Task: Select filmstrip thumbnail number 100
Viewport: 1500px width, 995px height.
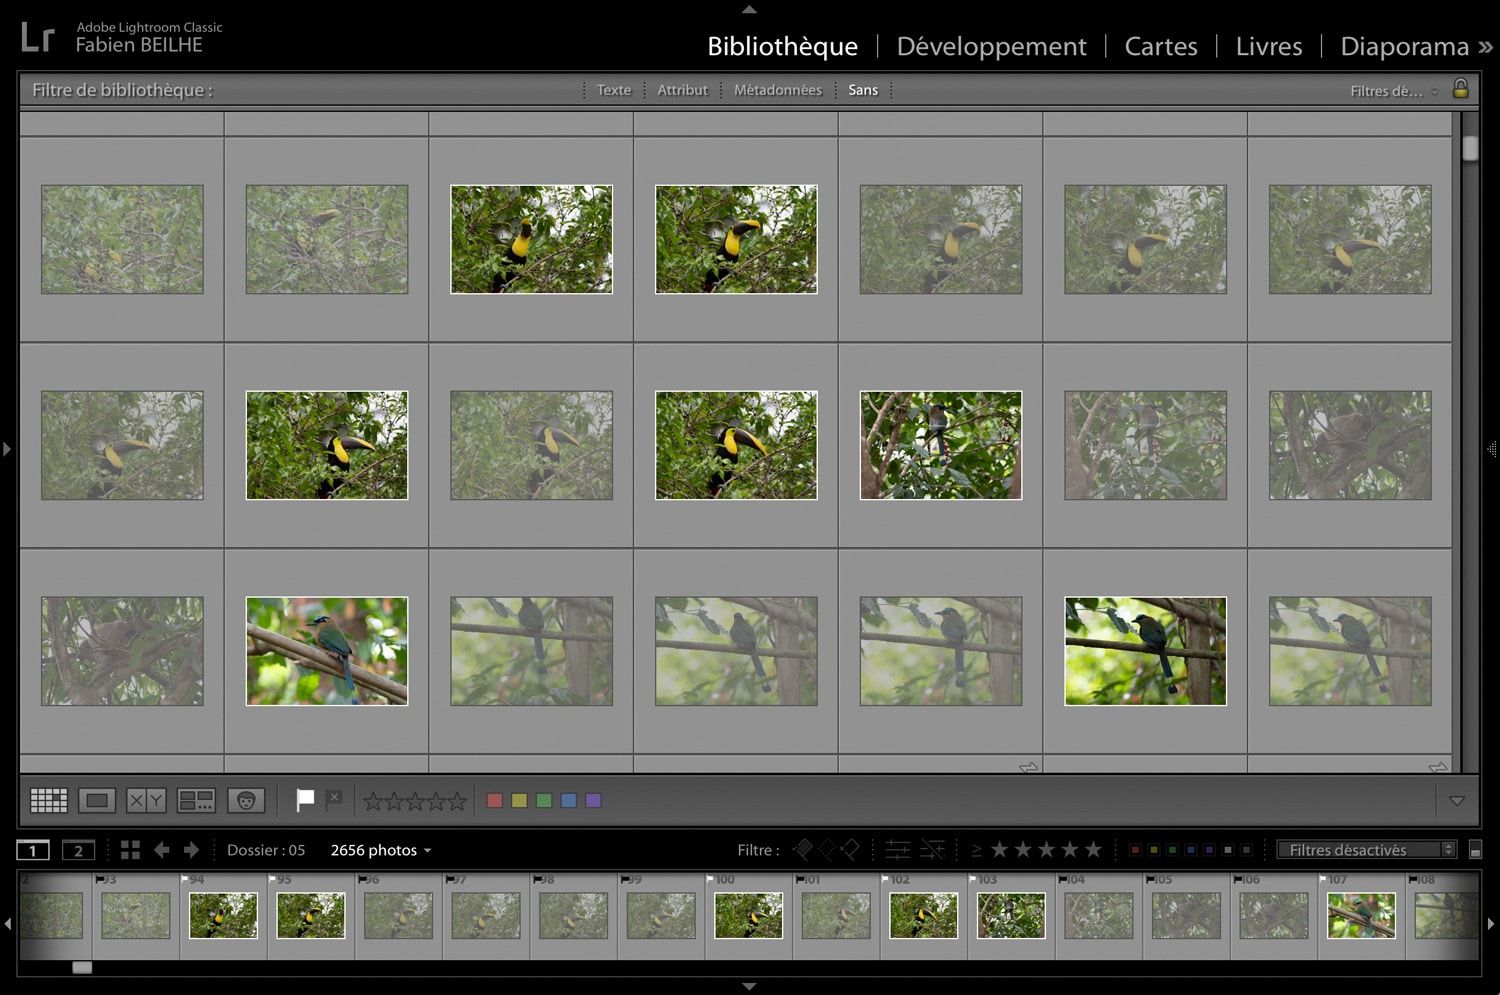Action: coord(748,915)
